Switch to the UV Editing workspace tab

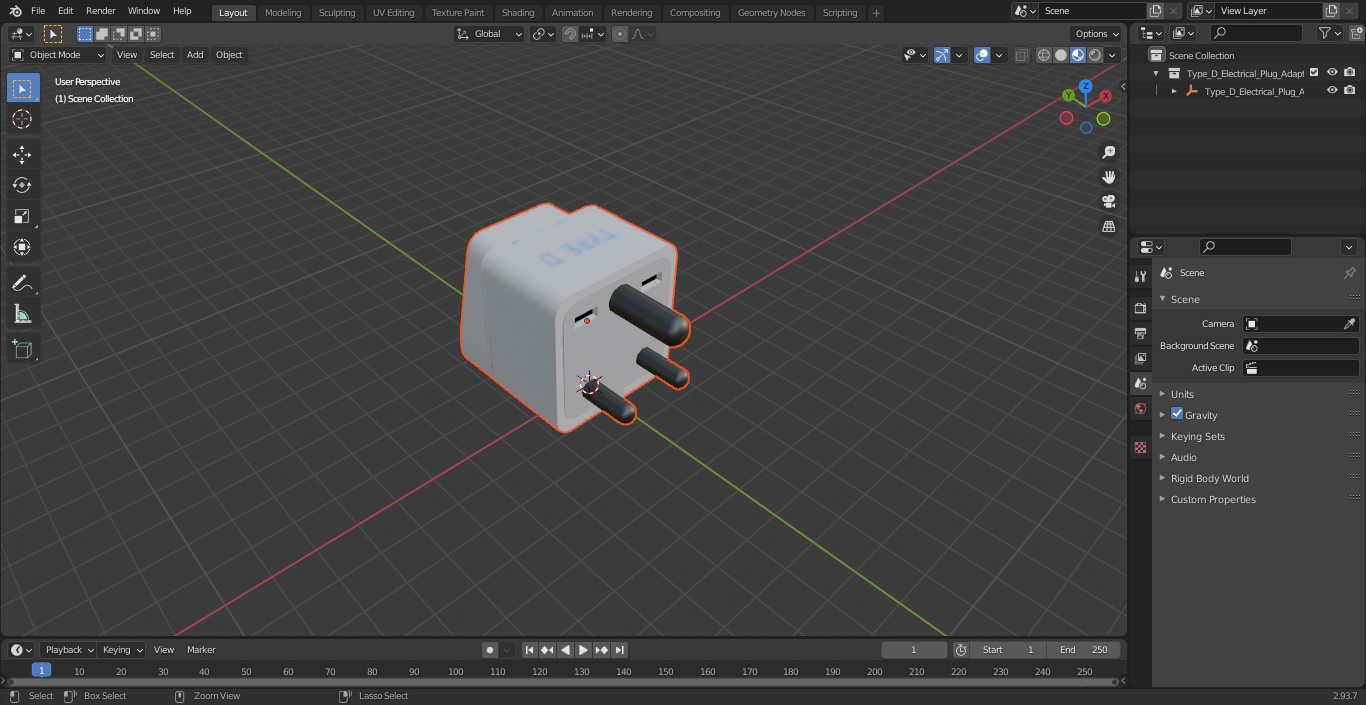click(393, 13)
